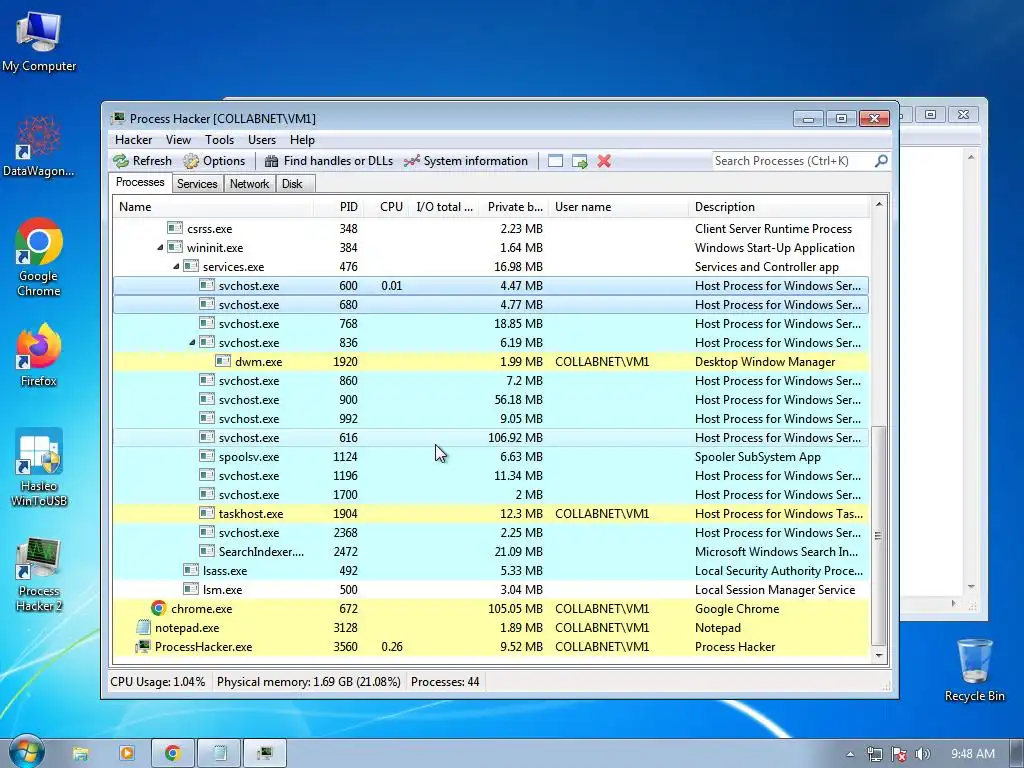Image resolution: width=1024 pixels, height=768 pixels.
Task: Open Options from the toolbar
Action: point(214,161)
